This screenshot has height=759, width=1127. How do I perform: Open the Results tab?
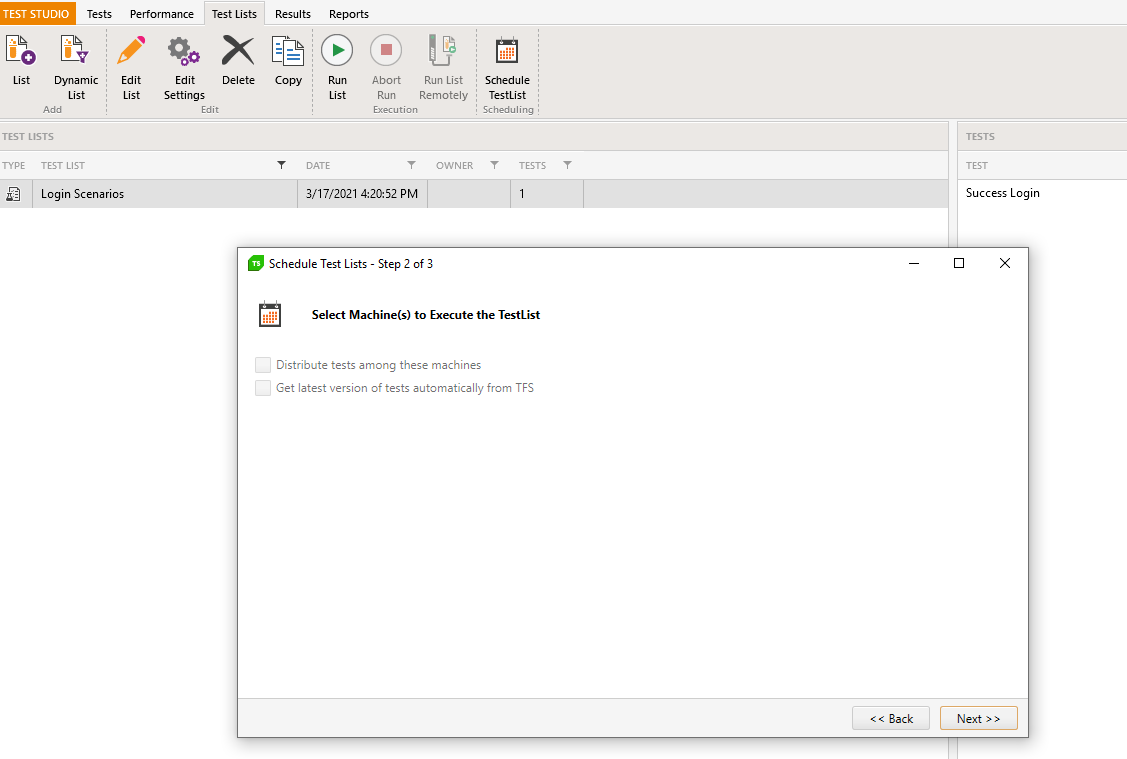coord(293,14)
